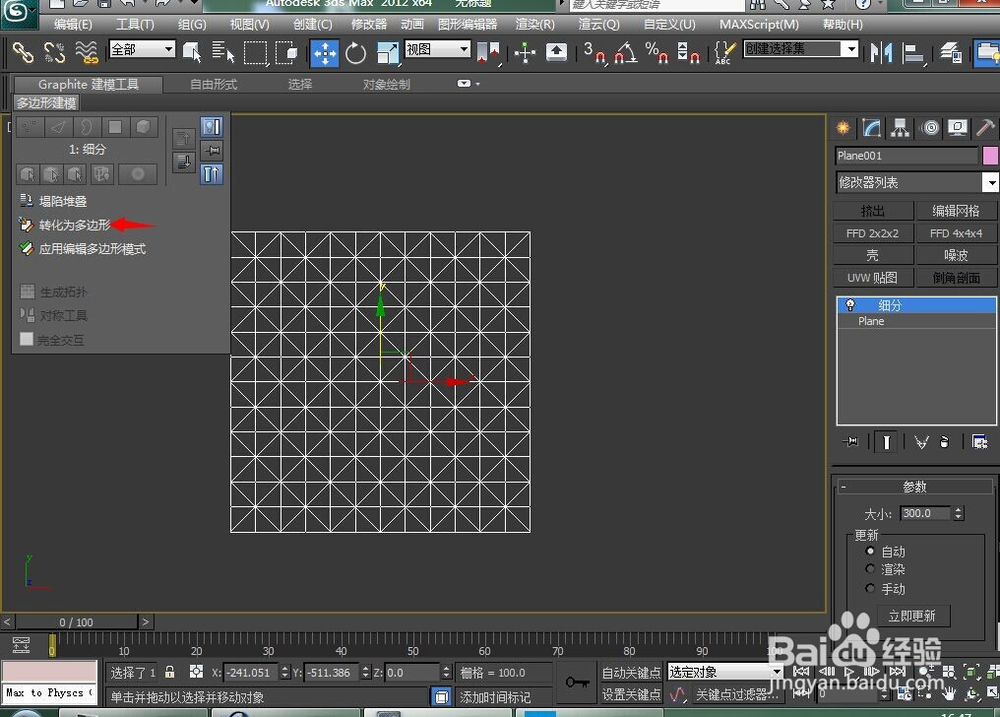Click Pin Stack icon below modifier stack

(851, 441)
